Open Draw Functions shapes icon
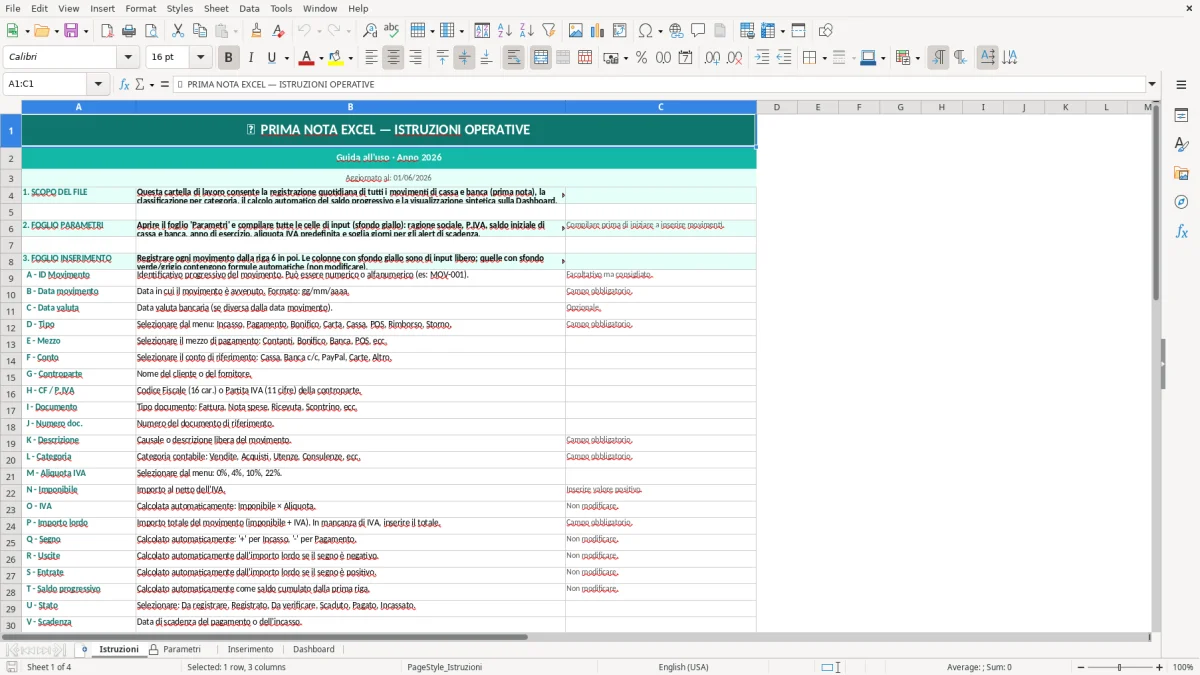Image resolution: width=1200 pixels, height=675 pixels. pos(826,31)
